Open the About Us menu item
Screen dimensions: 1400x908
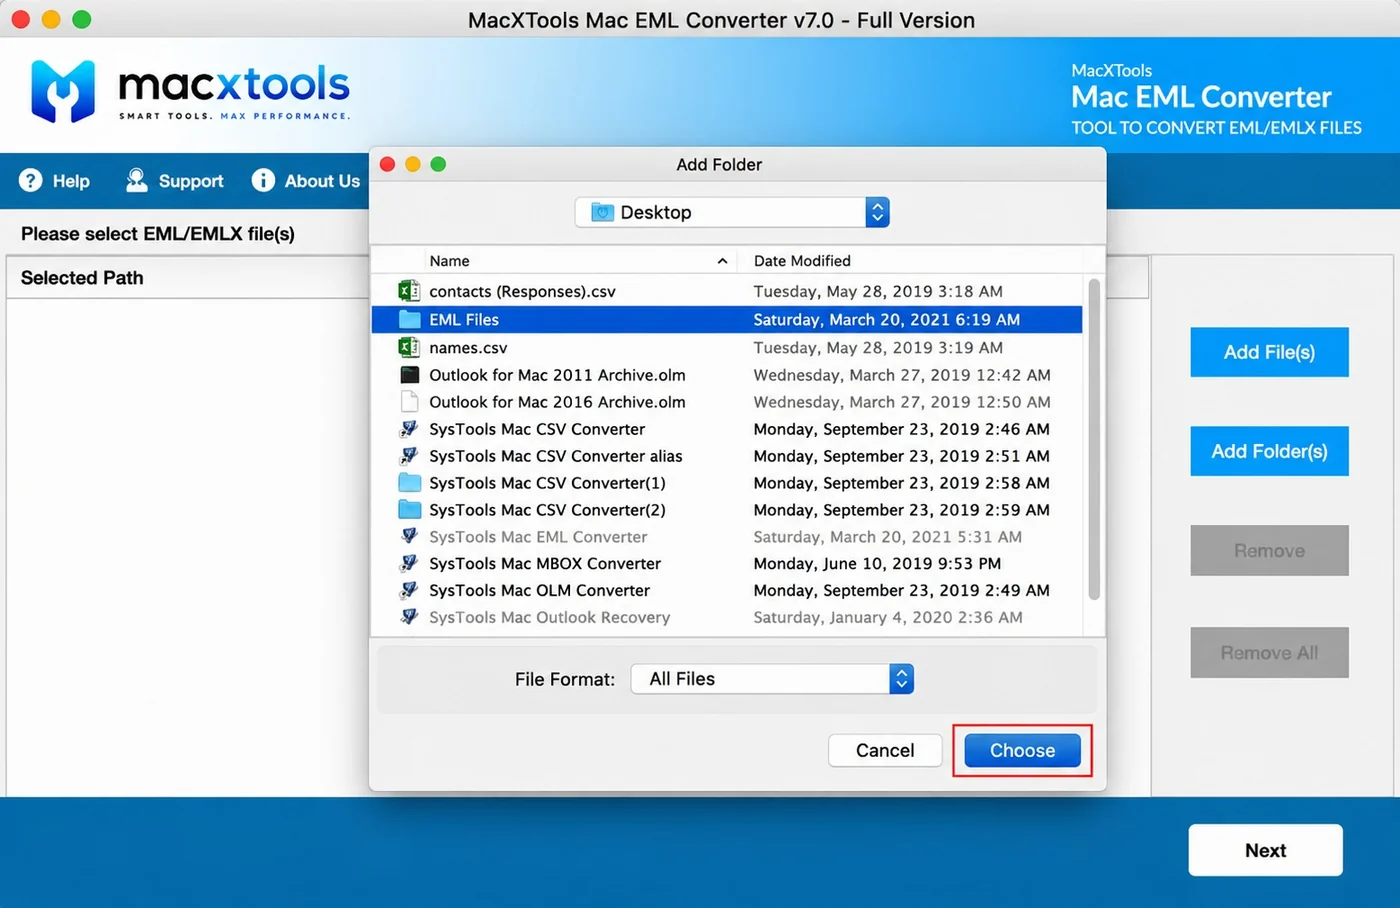(x=306, y=181)
